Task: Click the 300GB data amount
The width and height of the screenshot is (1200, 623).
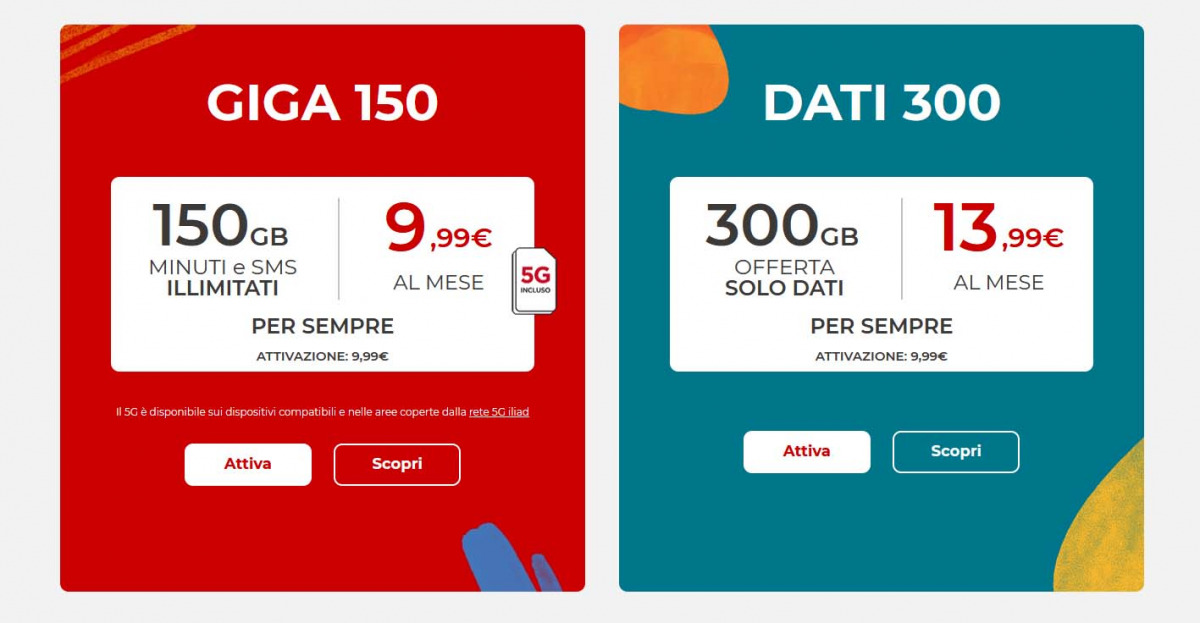Action: click(781, 227)
